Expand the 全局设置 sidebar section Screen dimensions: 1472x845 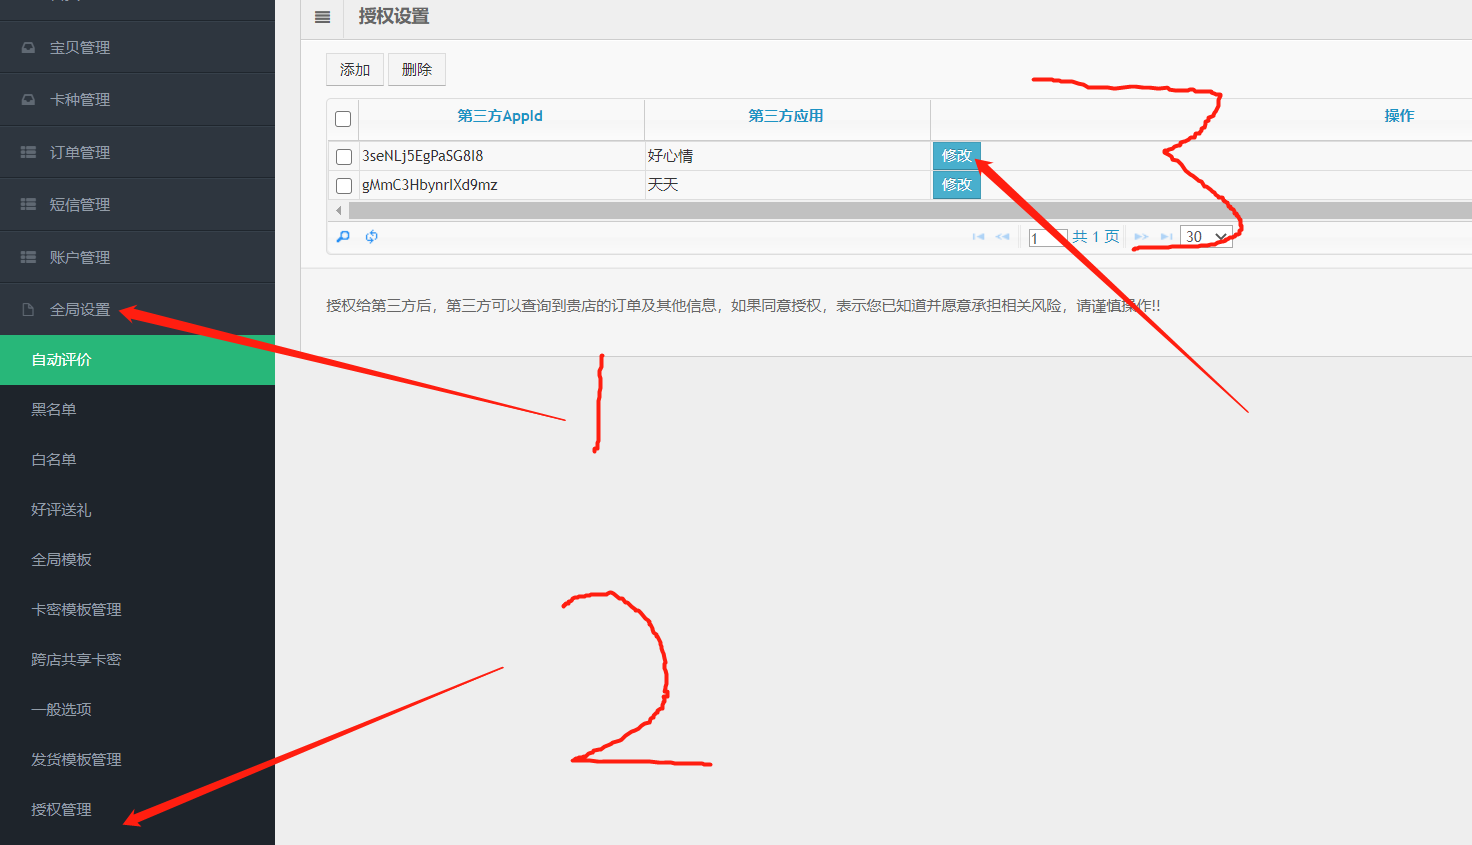(80, 310)
